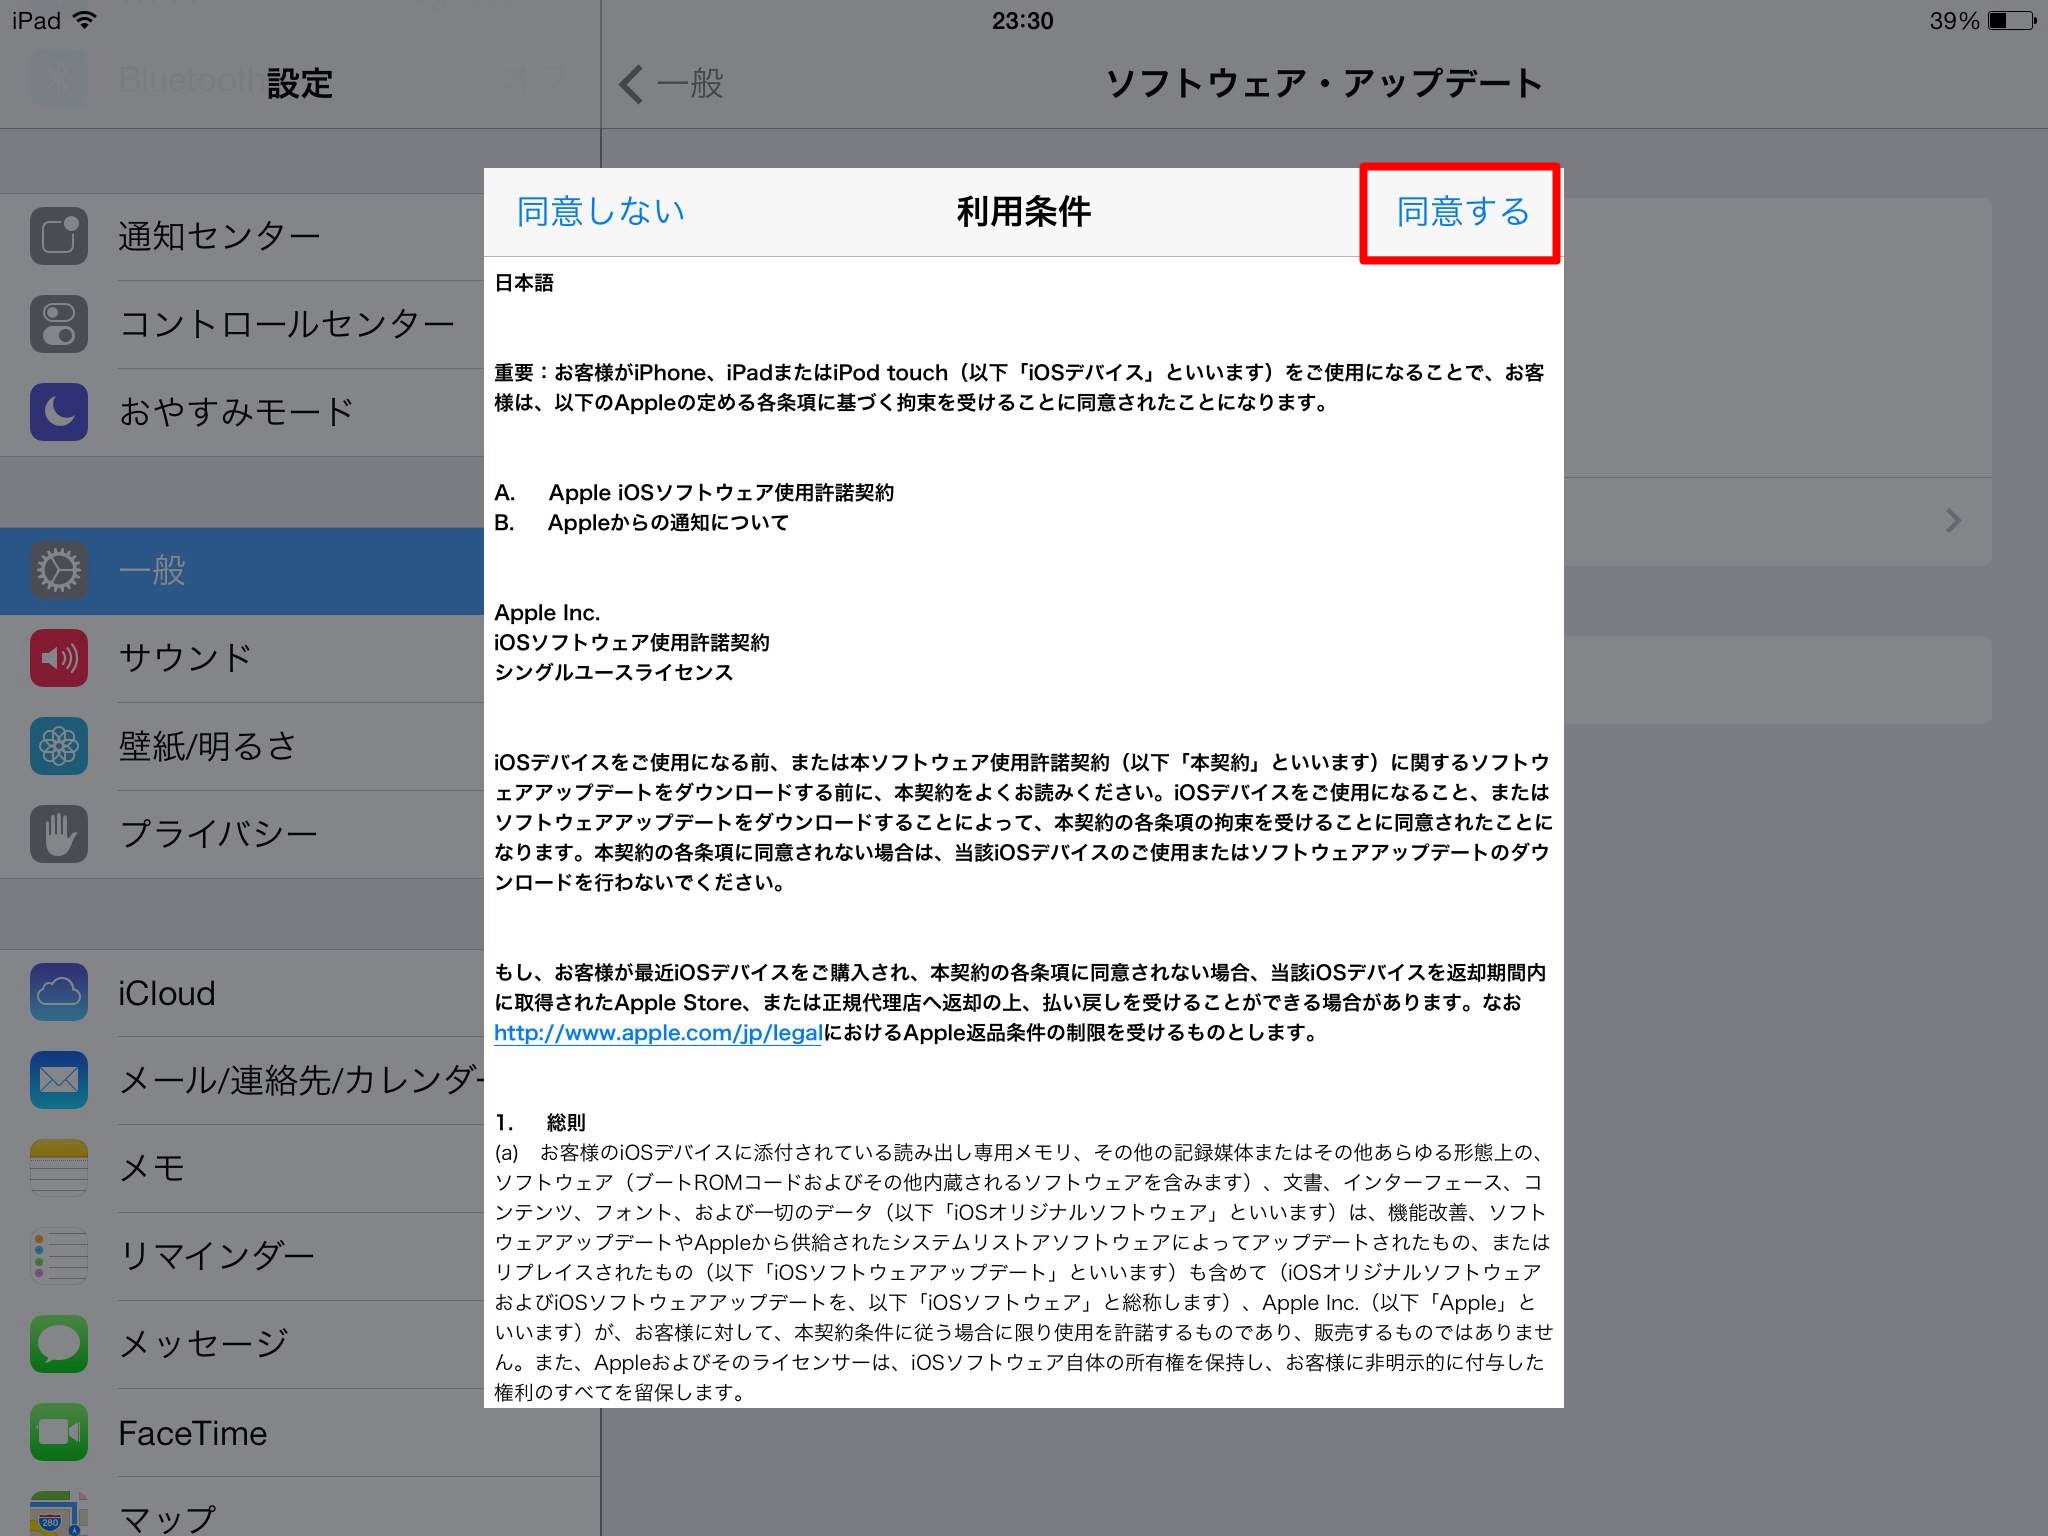The height and width of the screenshot is (1536, 2048).
Task: Tap 'B. Appleからの通知について' line
Action: tap(641, 523)
